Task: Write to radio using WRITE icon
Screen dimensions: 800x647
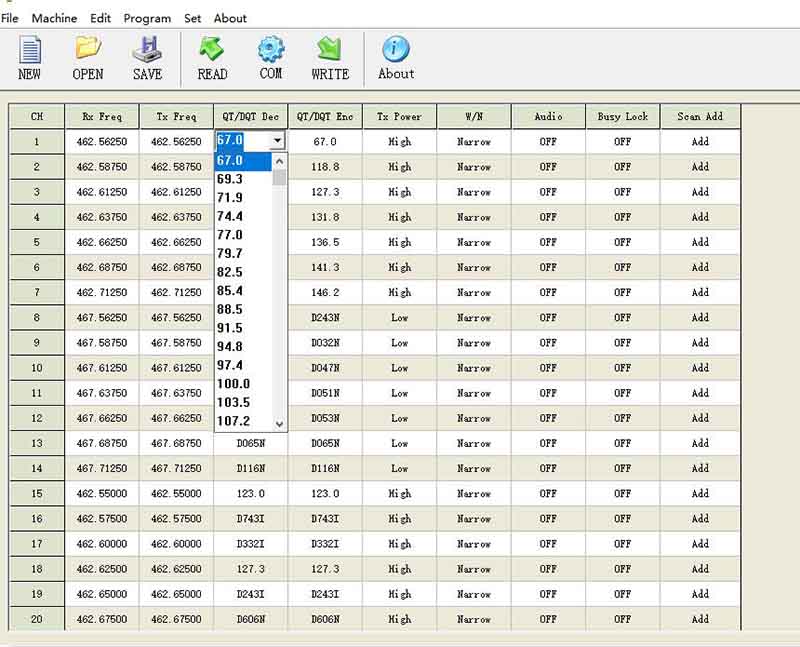Action: pyautogui.click(x=330, y=58)
